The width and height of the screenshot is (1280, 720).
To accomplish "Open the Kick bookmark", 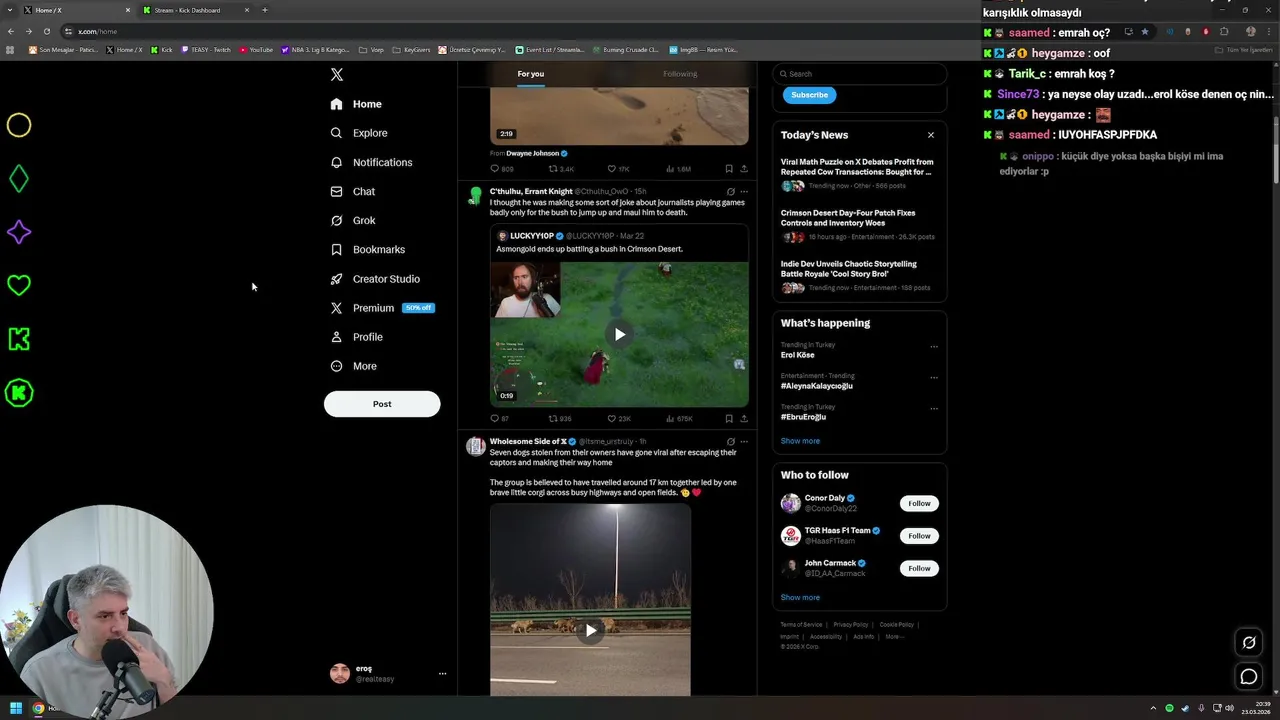I will [162, 49].
